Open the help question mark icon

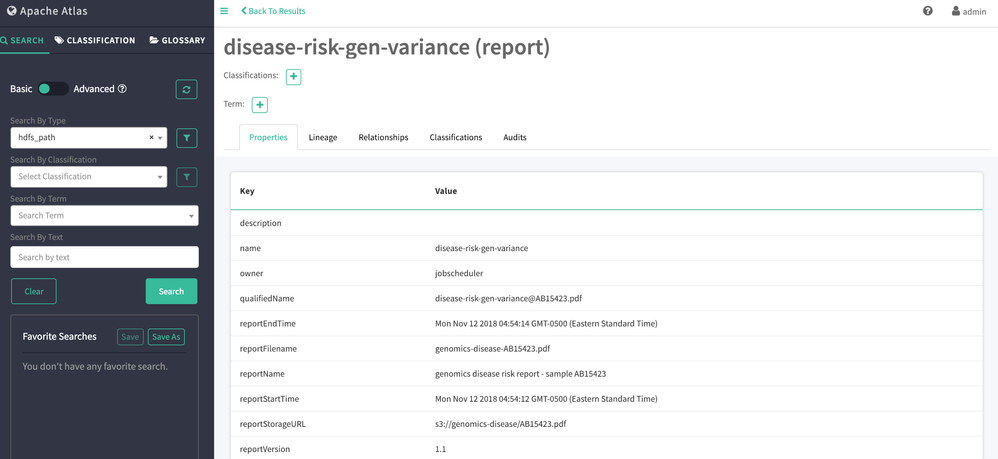927,11
